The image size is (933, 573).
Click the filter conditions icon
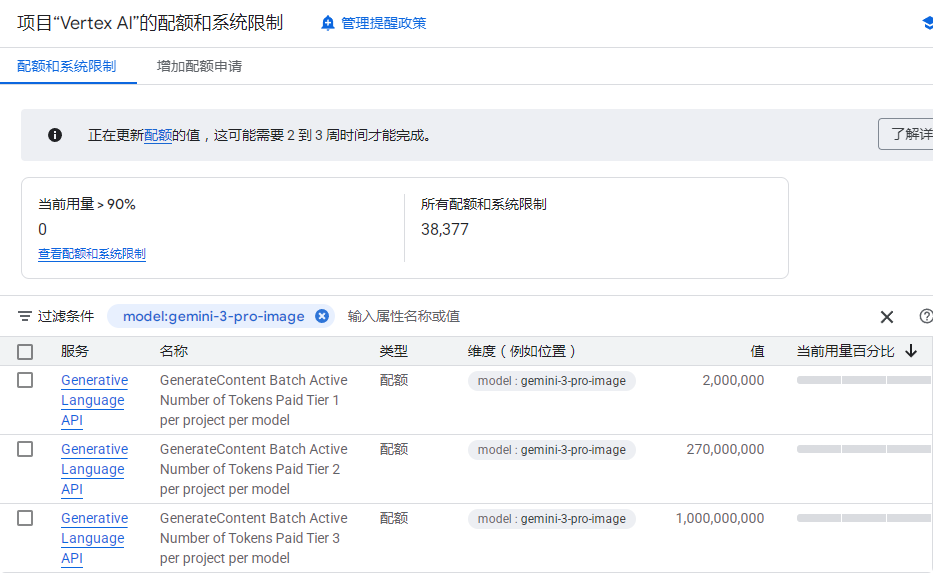tap(24, 316)
